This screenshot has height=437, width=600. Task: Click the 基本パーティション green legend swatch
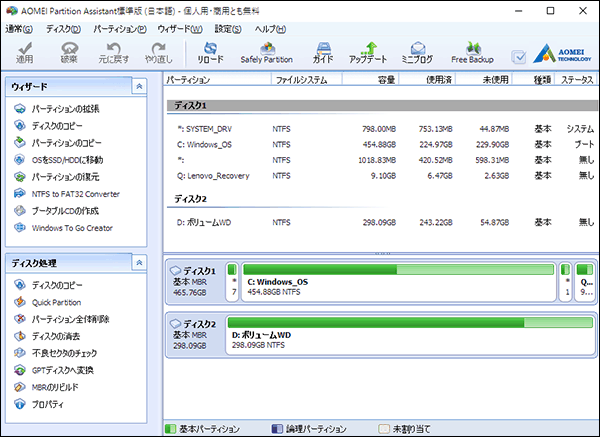click(170, 429)
